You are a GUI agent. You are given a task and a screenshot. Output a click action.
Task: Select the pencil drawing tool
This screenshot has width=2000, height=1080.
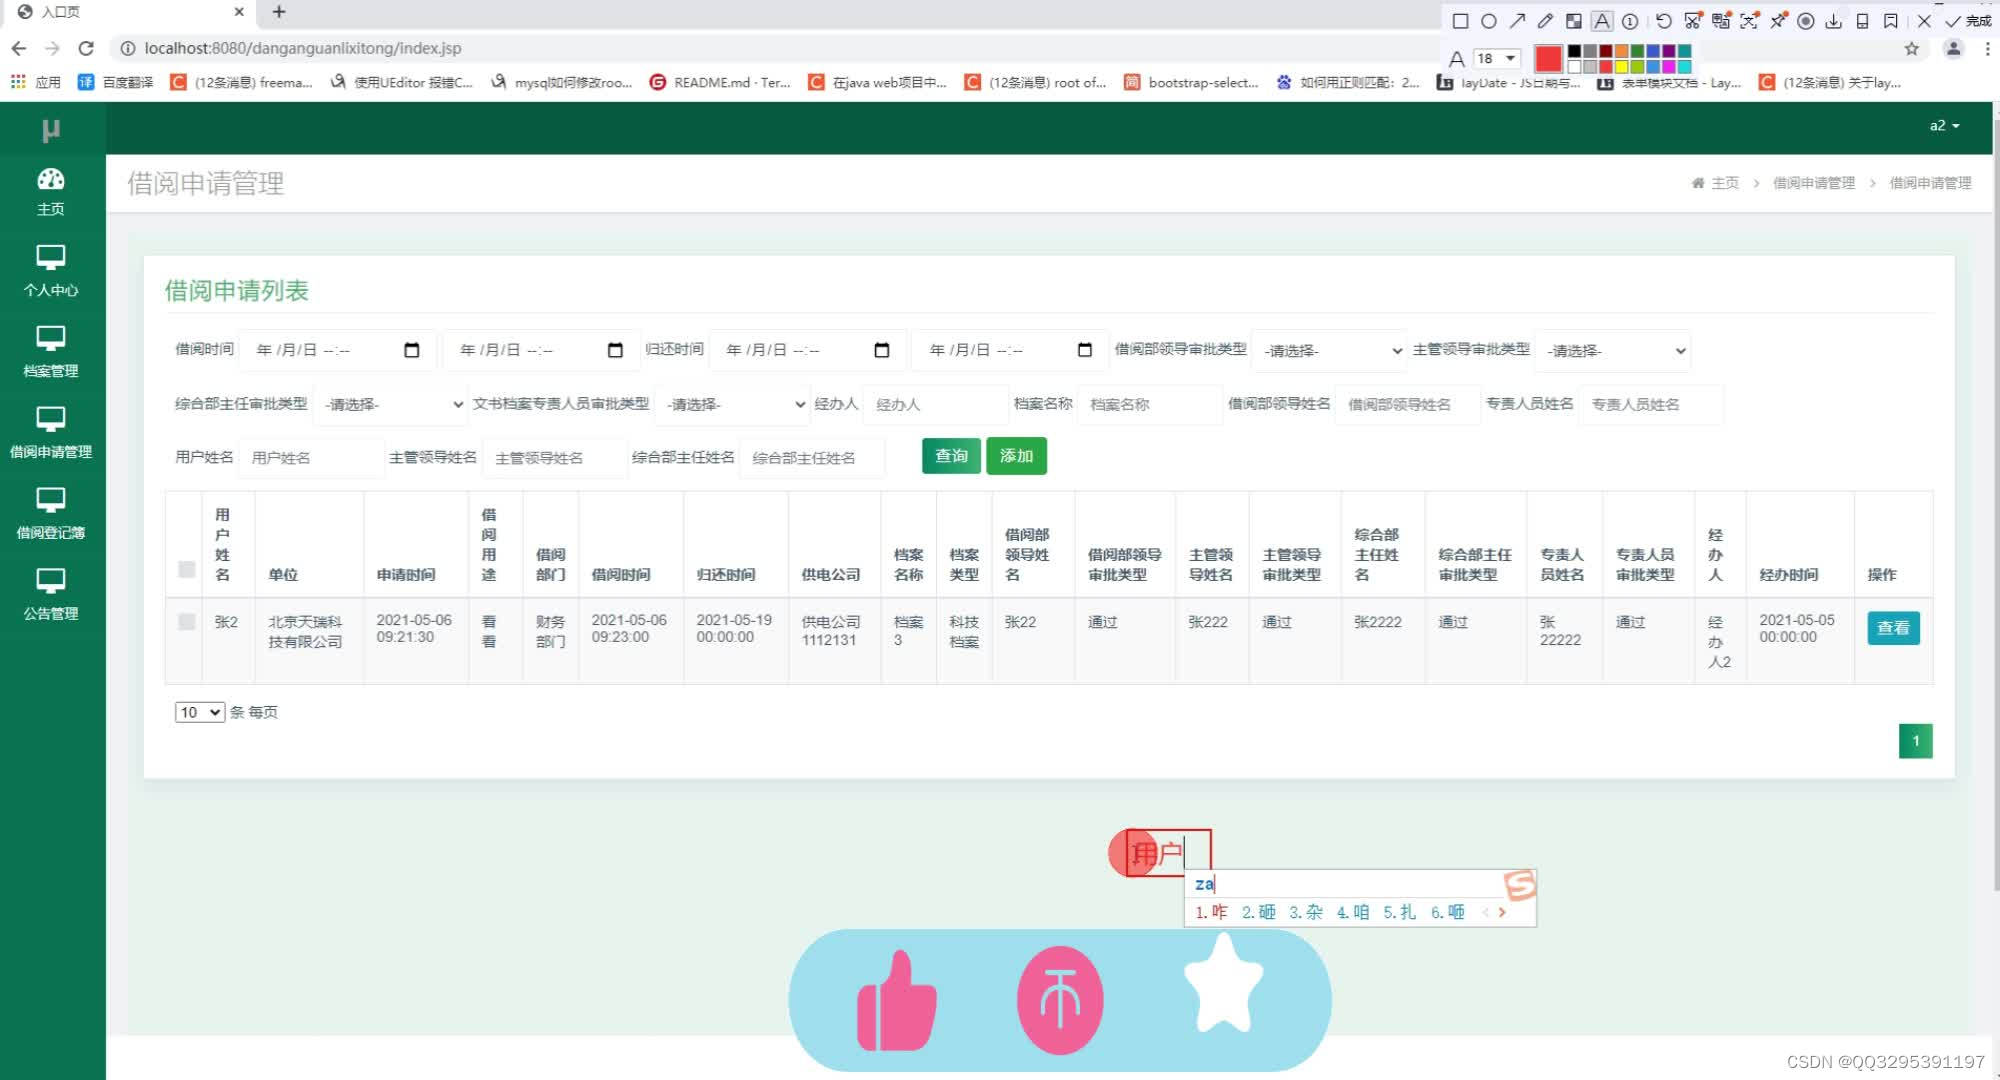pos(1545,21)
